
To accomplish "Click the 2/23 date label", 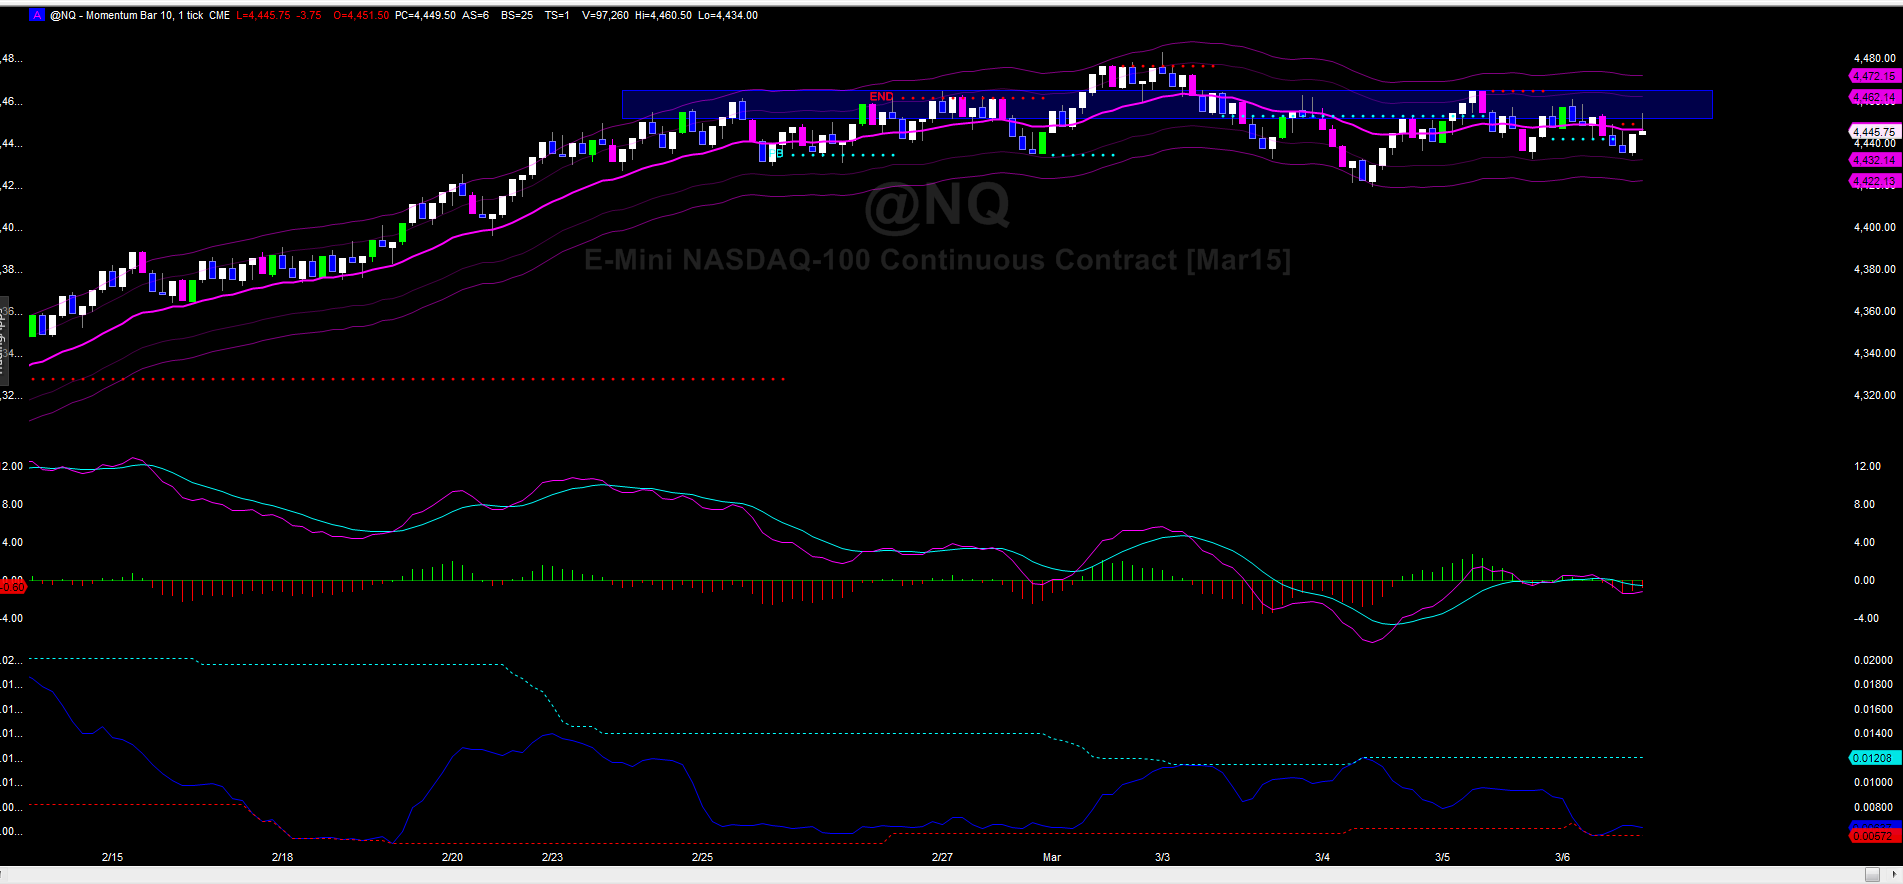I will tap(552, 857).
